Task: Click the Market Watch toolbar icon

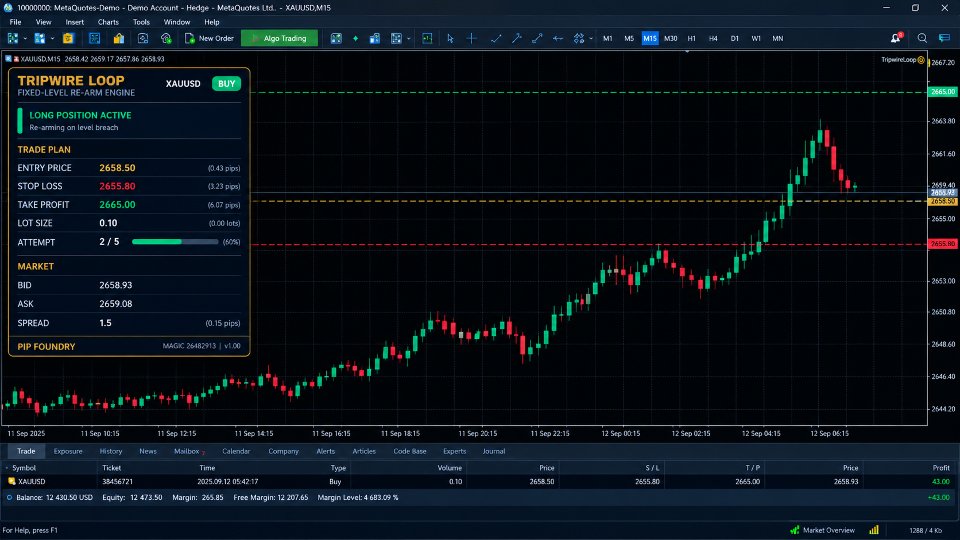Action: click(94, 38)
